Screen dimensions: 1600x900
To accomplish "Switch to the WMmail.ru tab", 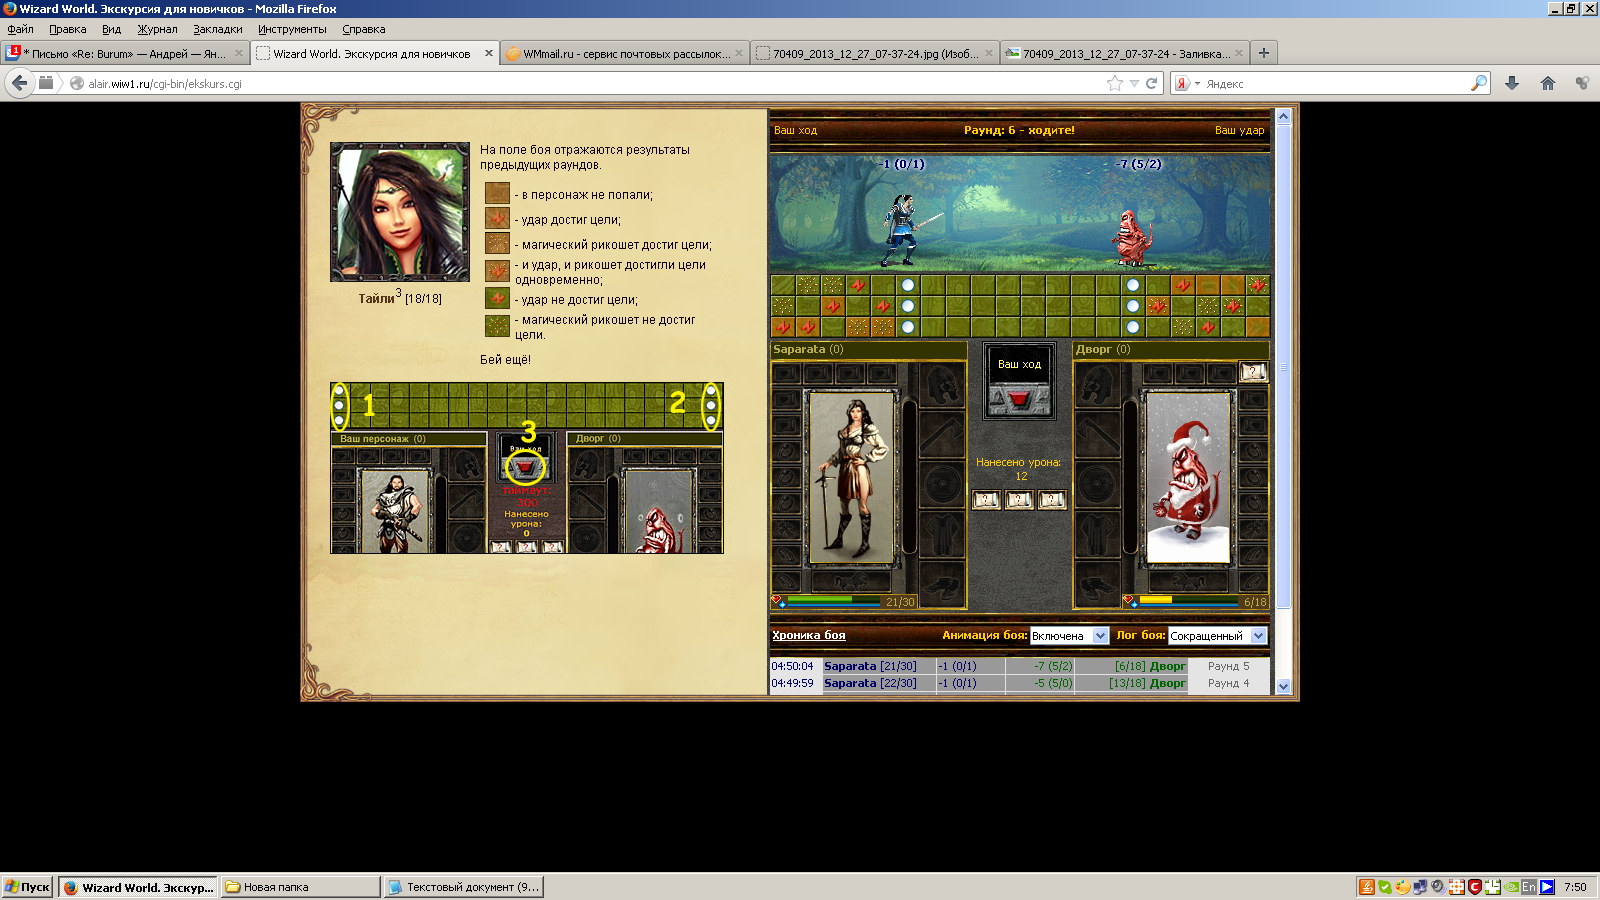I will (x=625, y=53).
